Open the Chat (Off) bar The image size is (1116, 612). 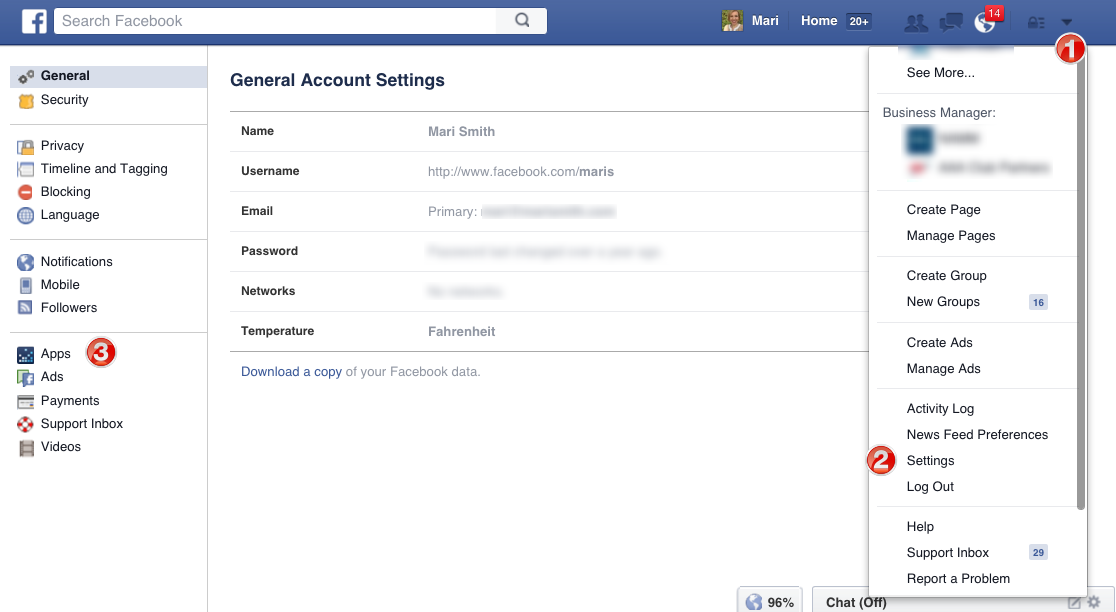(x=856, y=602)
